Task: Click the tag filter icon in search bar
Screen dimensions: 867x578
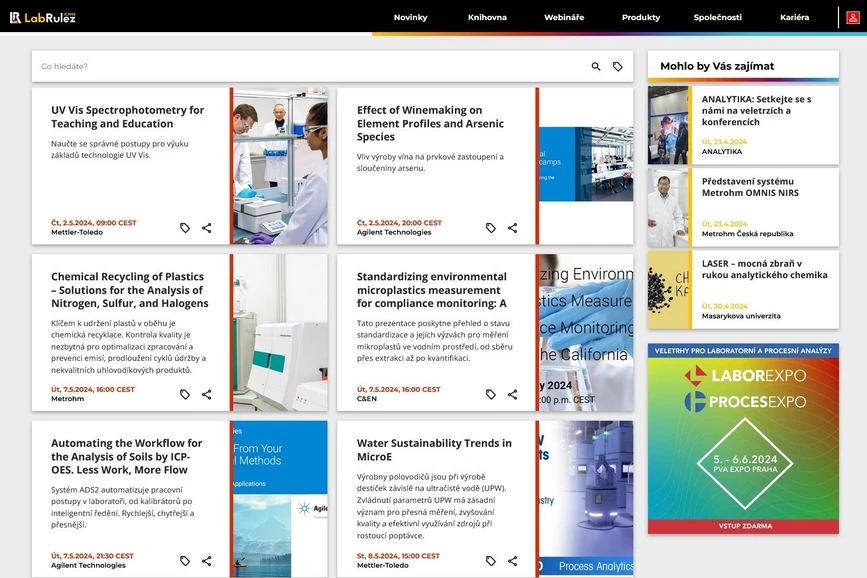Action: point(618,66)
